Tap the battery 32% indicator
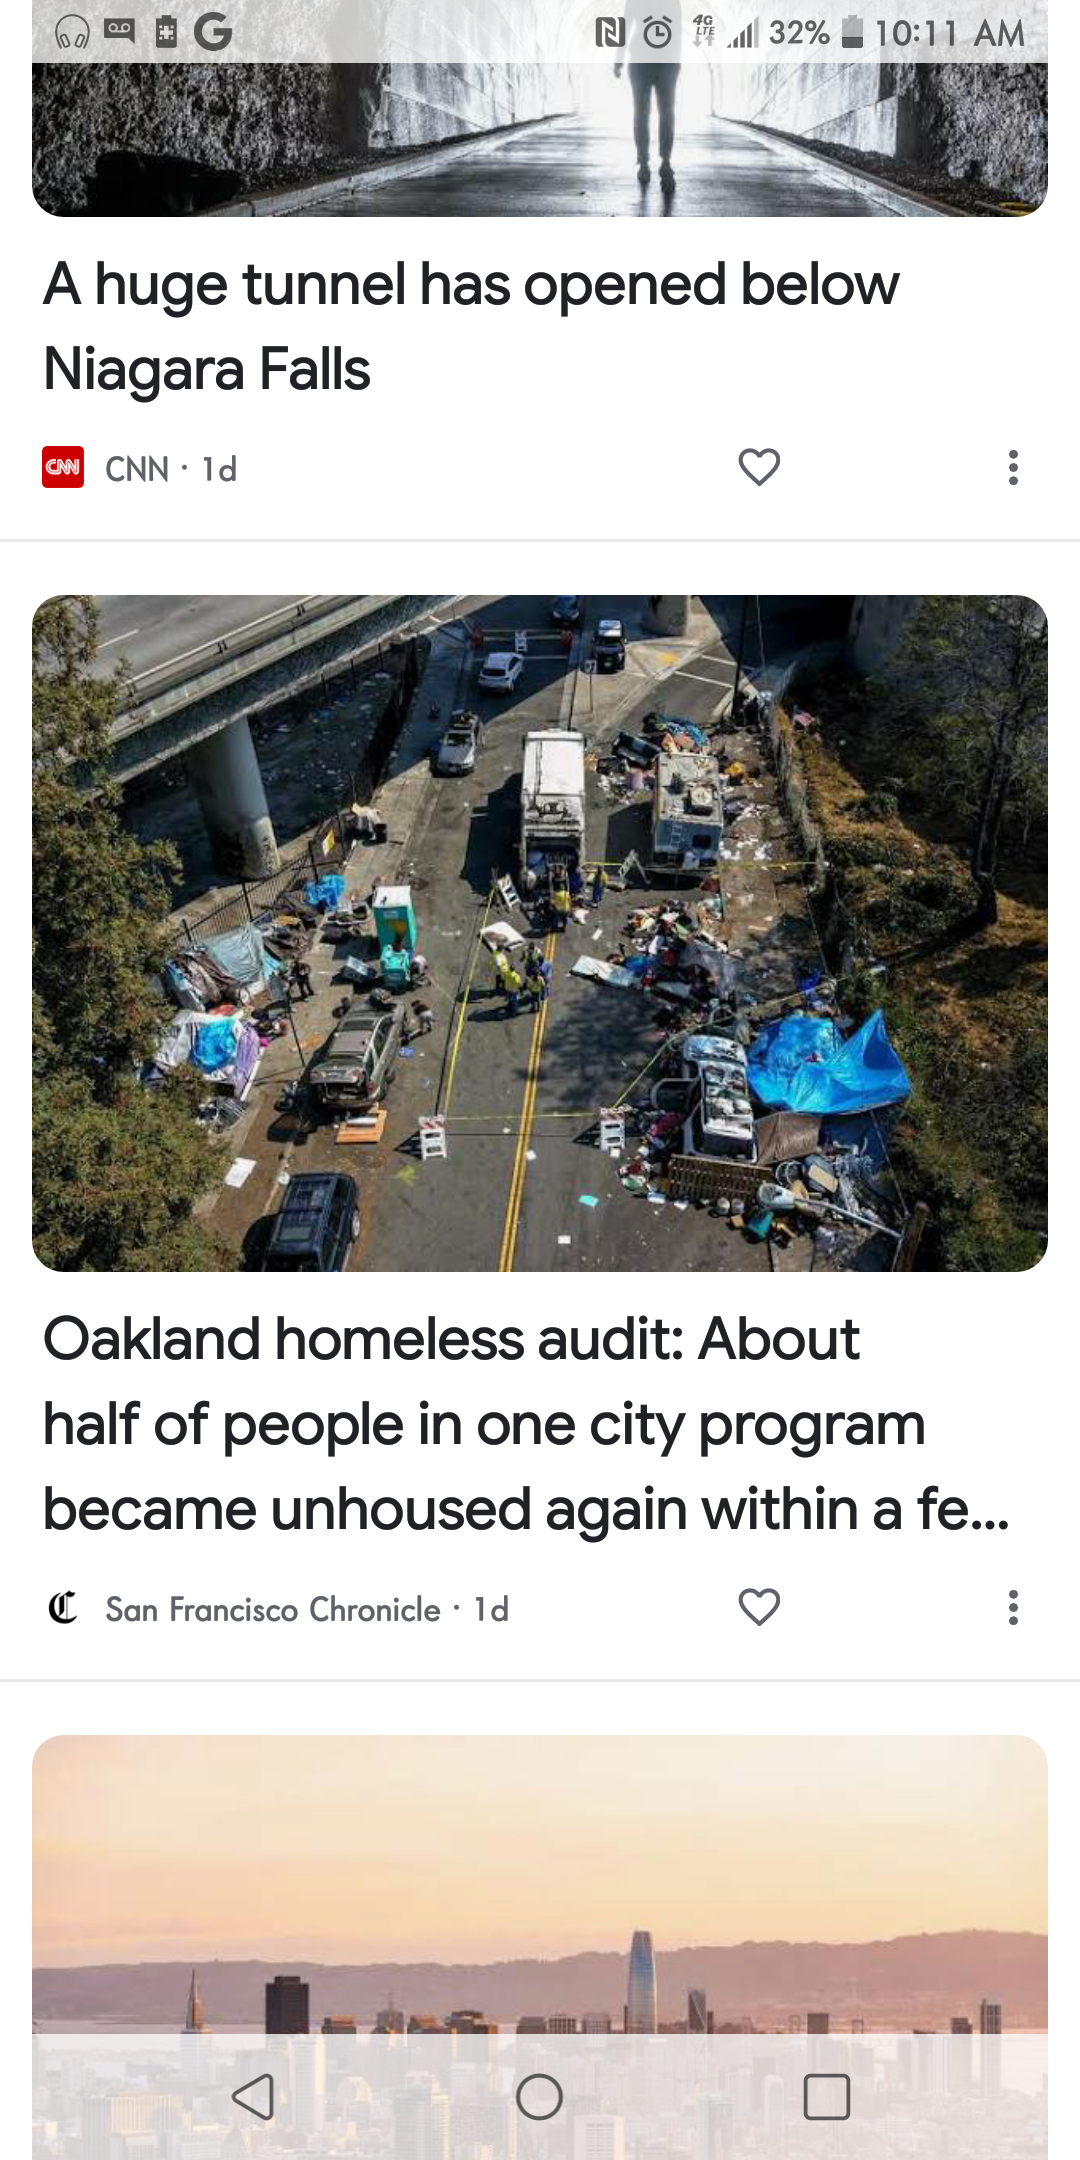Screen dimensions: 1080x2160 pyautogui.click(x=816, y=33)
